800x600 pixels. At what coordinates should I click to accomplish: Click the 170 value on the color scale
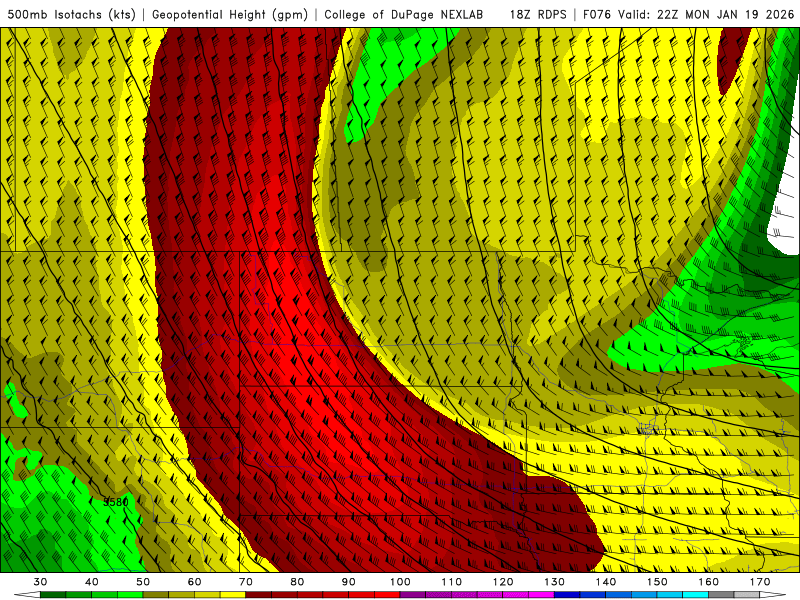point(760,582)
